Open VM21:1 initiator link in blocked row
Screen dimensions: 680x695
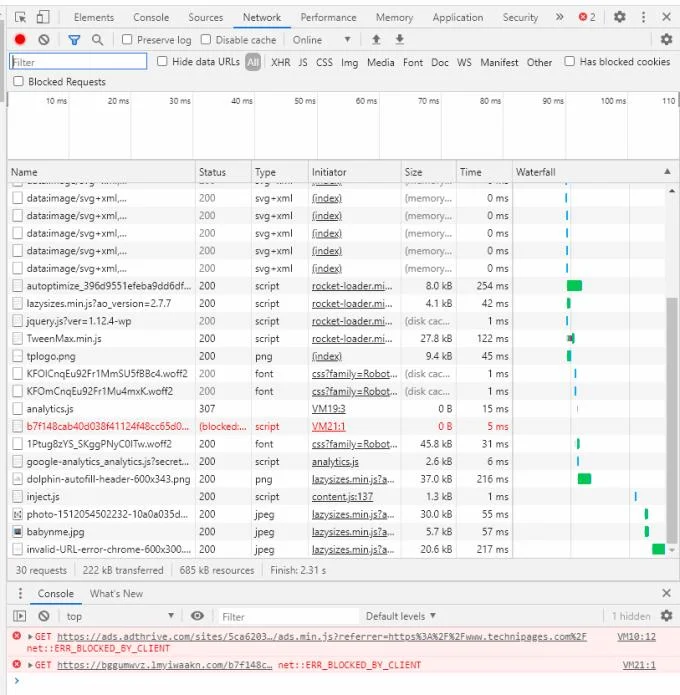point(328,426)
